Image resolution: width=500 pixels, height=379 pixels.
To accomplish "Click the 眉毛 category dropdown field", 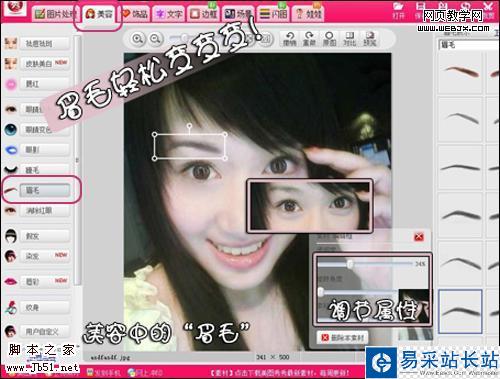I will point(468,45).
